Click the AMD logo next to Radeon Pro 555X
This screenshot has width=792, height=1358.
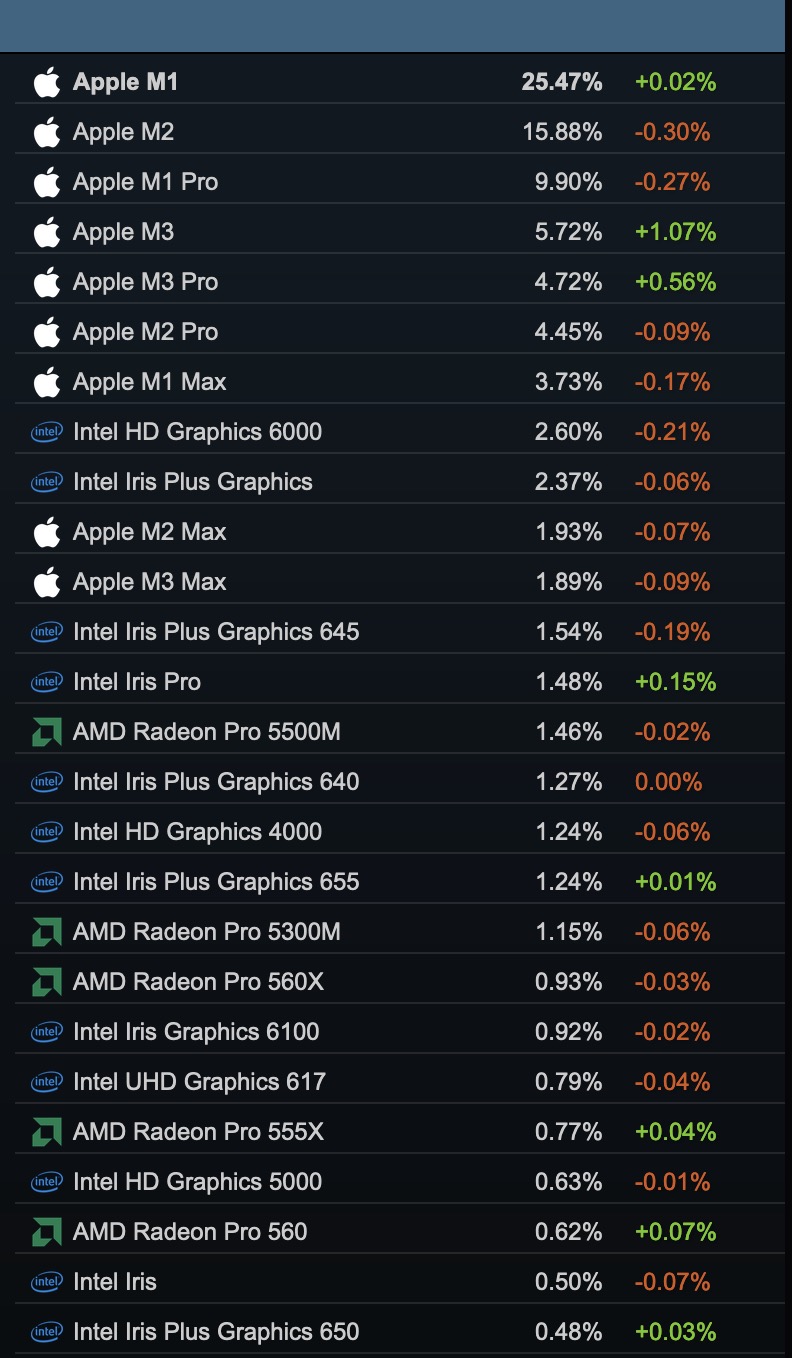47,1132
